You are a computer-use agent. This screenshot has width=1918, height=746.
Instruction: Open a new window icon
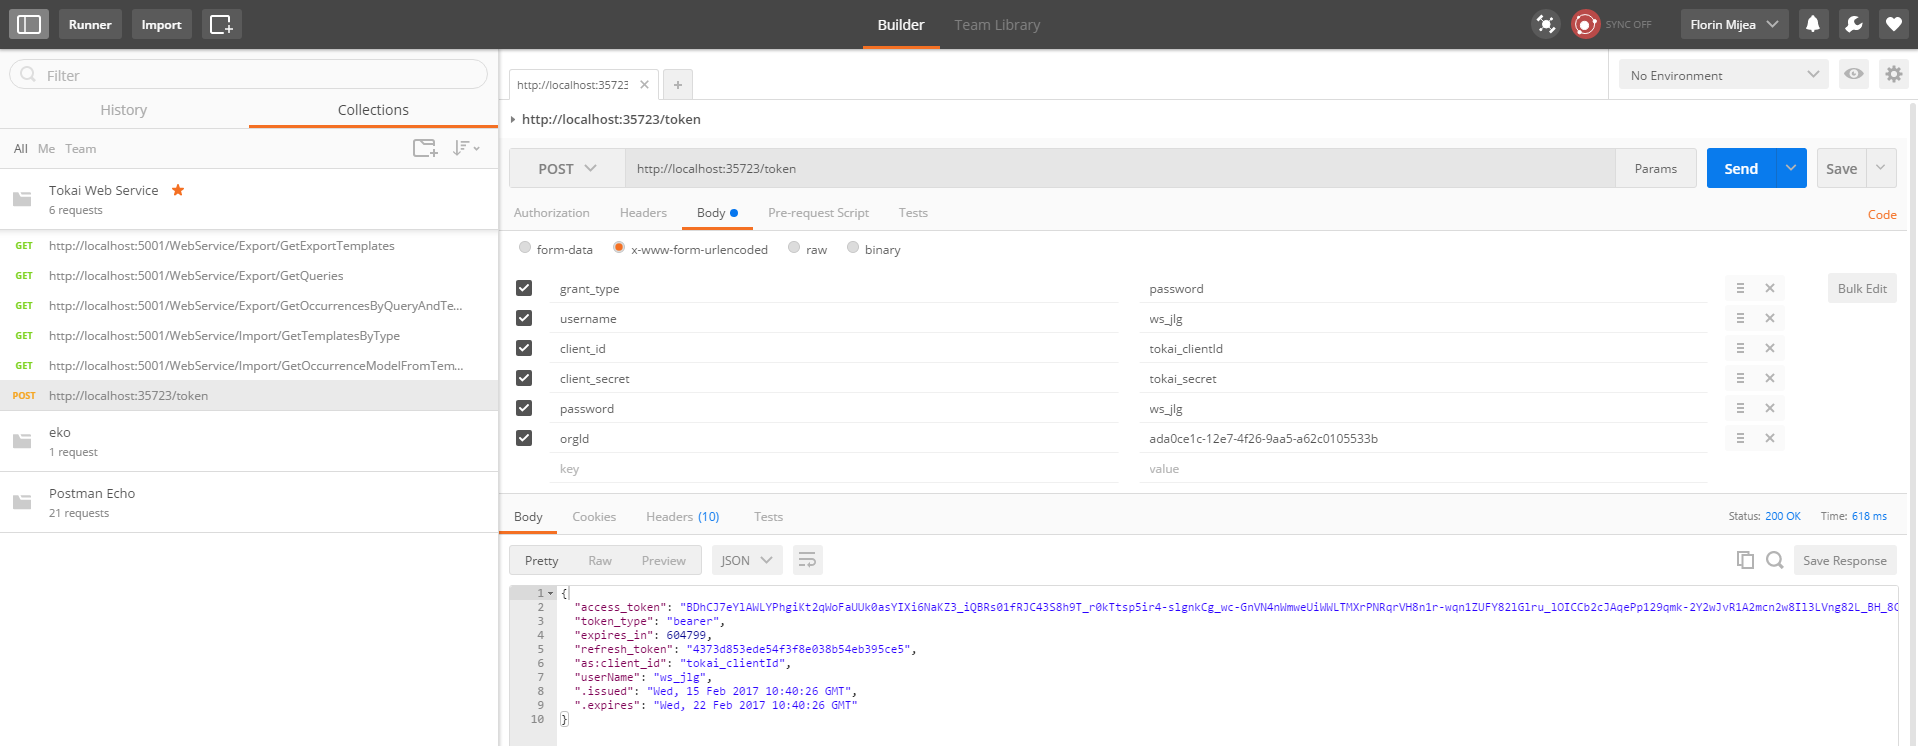pyautogui.click(x=222, y=24)
